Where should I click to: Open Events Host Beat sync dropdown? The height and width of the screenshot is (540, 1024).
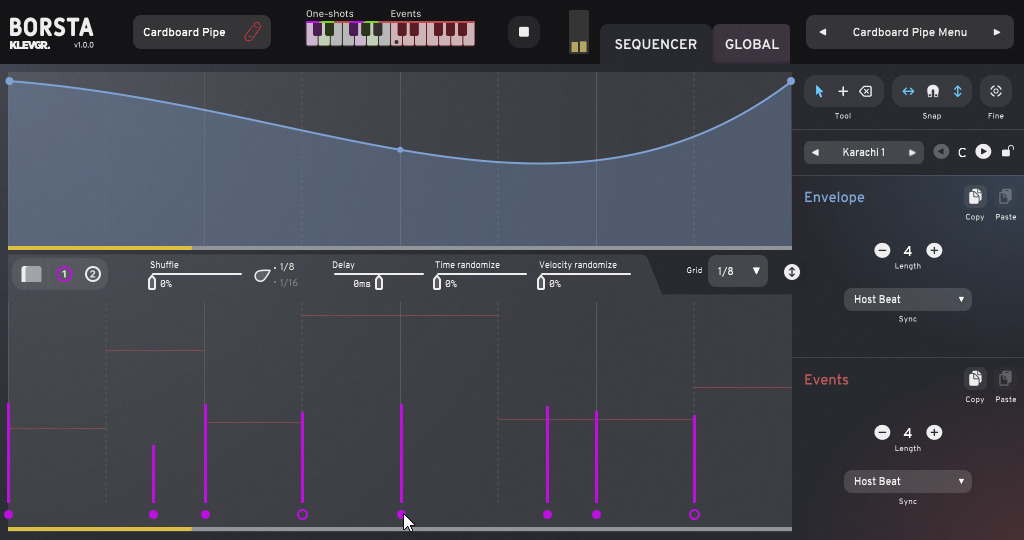point(908,481)
